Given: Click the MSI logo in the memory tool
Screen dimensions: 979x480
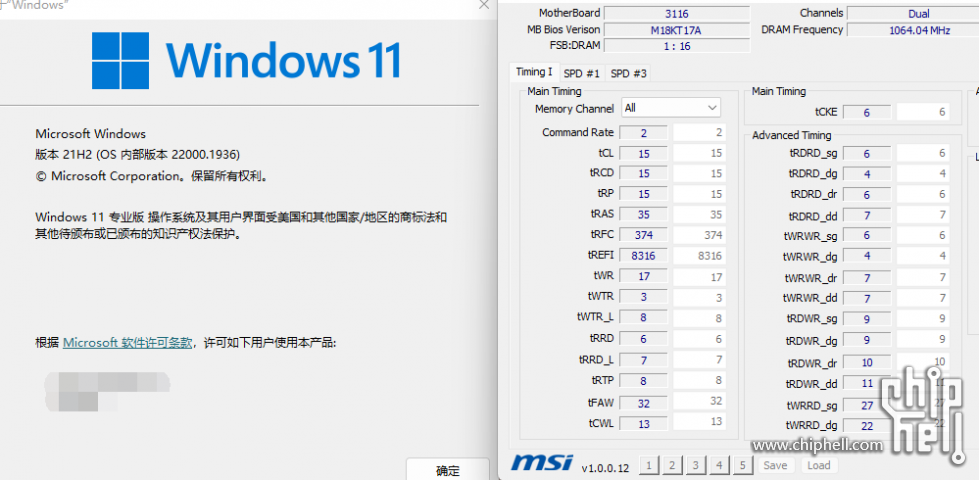Looking at the screenshot, I should 542,463.
